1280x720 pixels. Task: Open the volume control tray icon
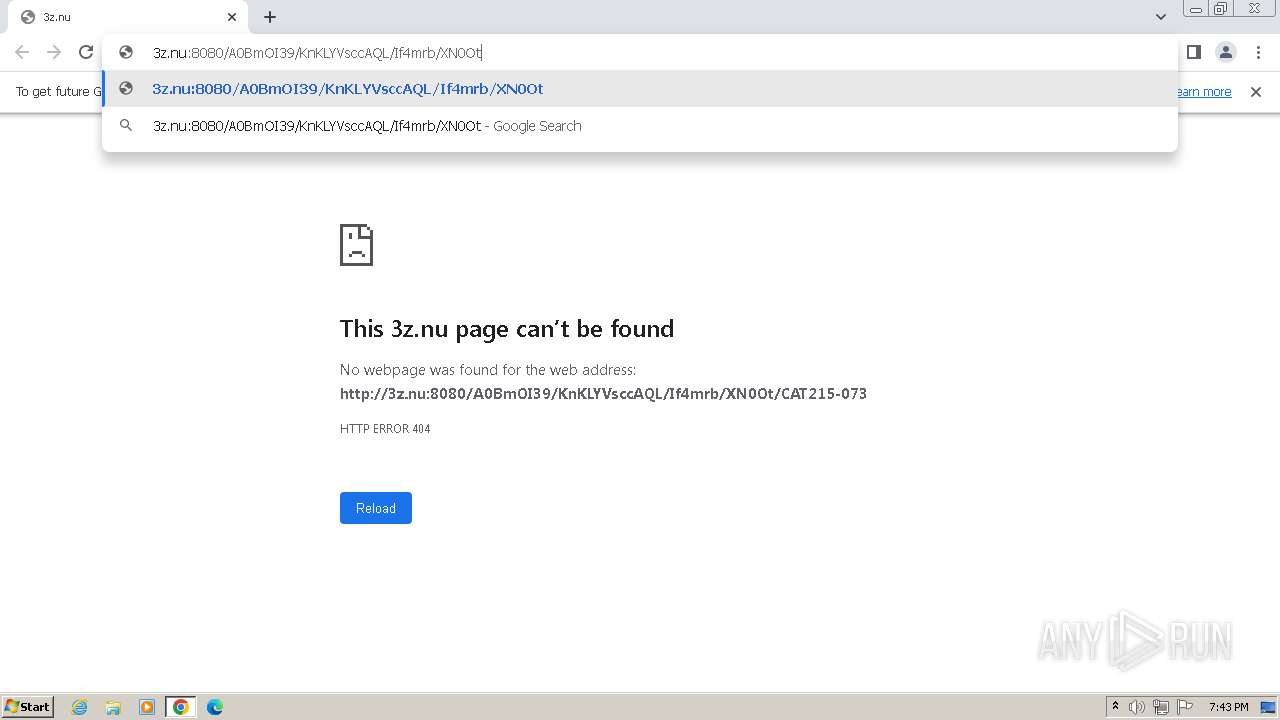point(1137,707)
